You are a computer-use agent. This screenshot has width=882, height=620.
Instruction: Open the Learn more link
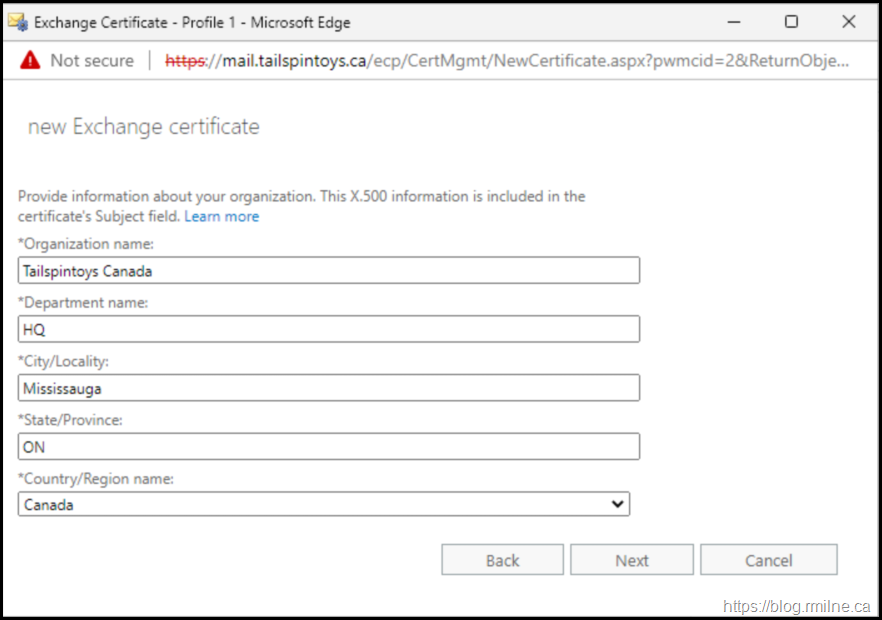click(x=221, y=216)
